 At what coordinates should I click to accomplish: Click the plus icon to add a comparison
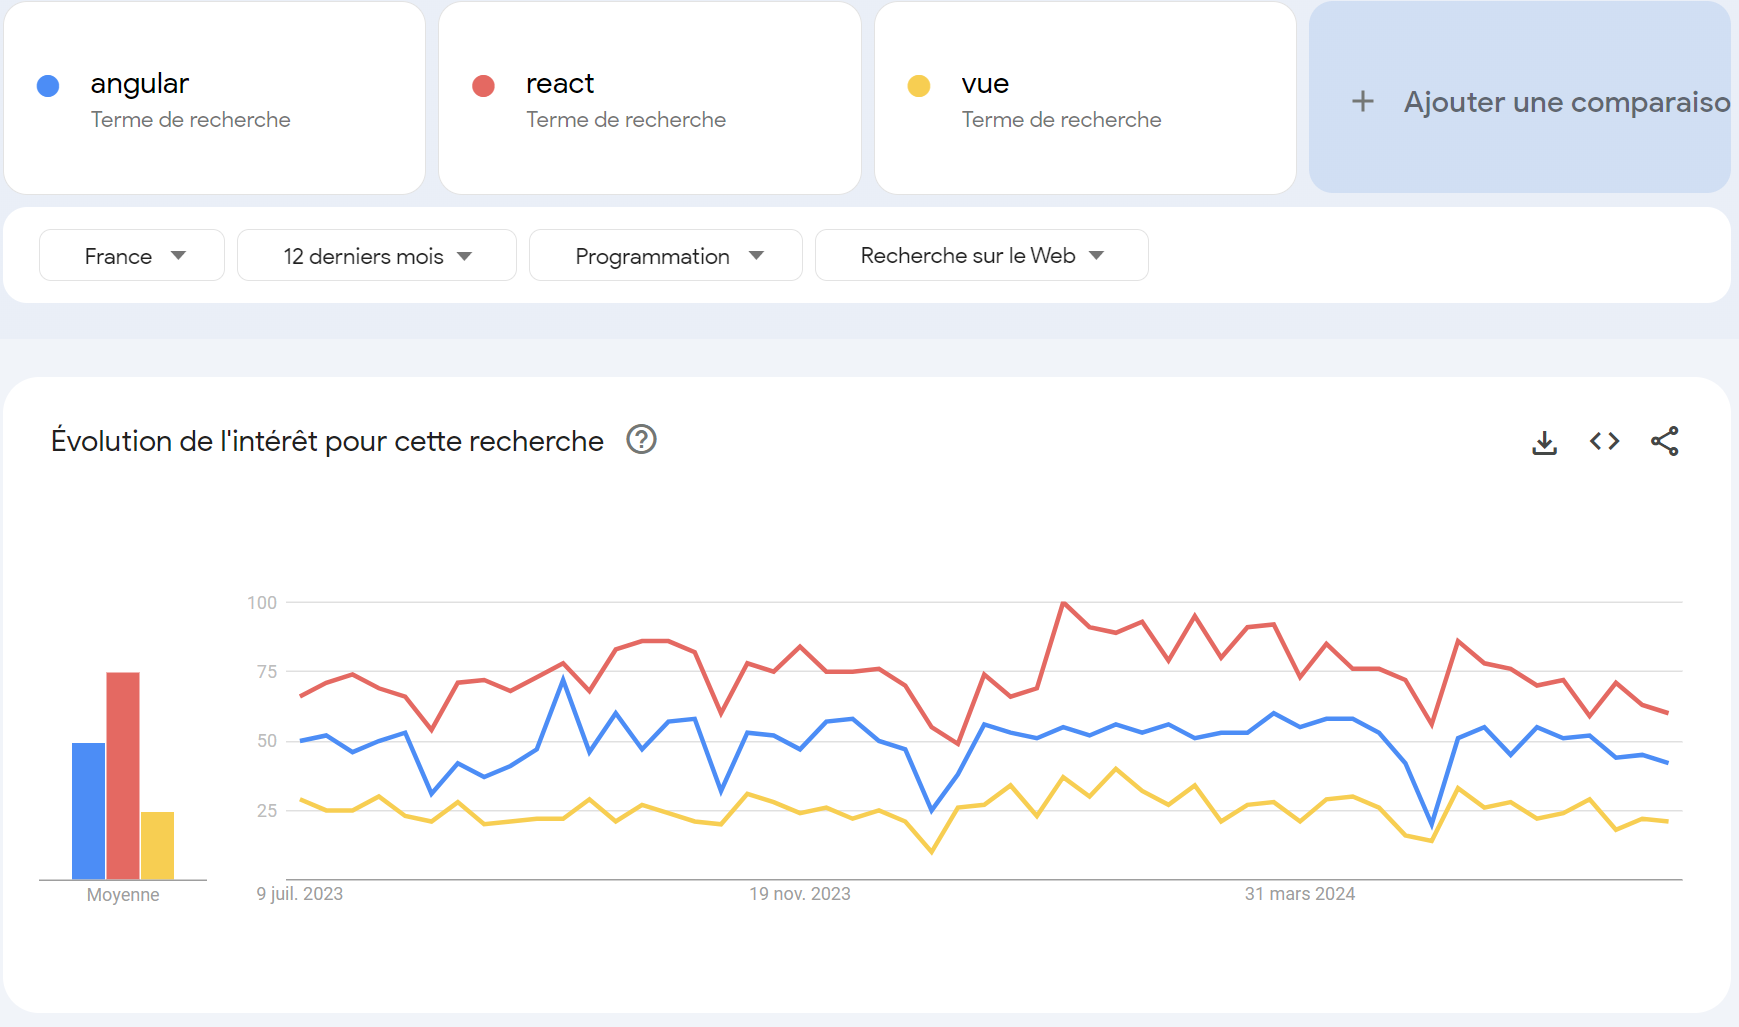(1362, 101)
